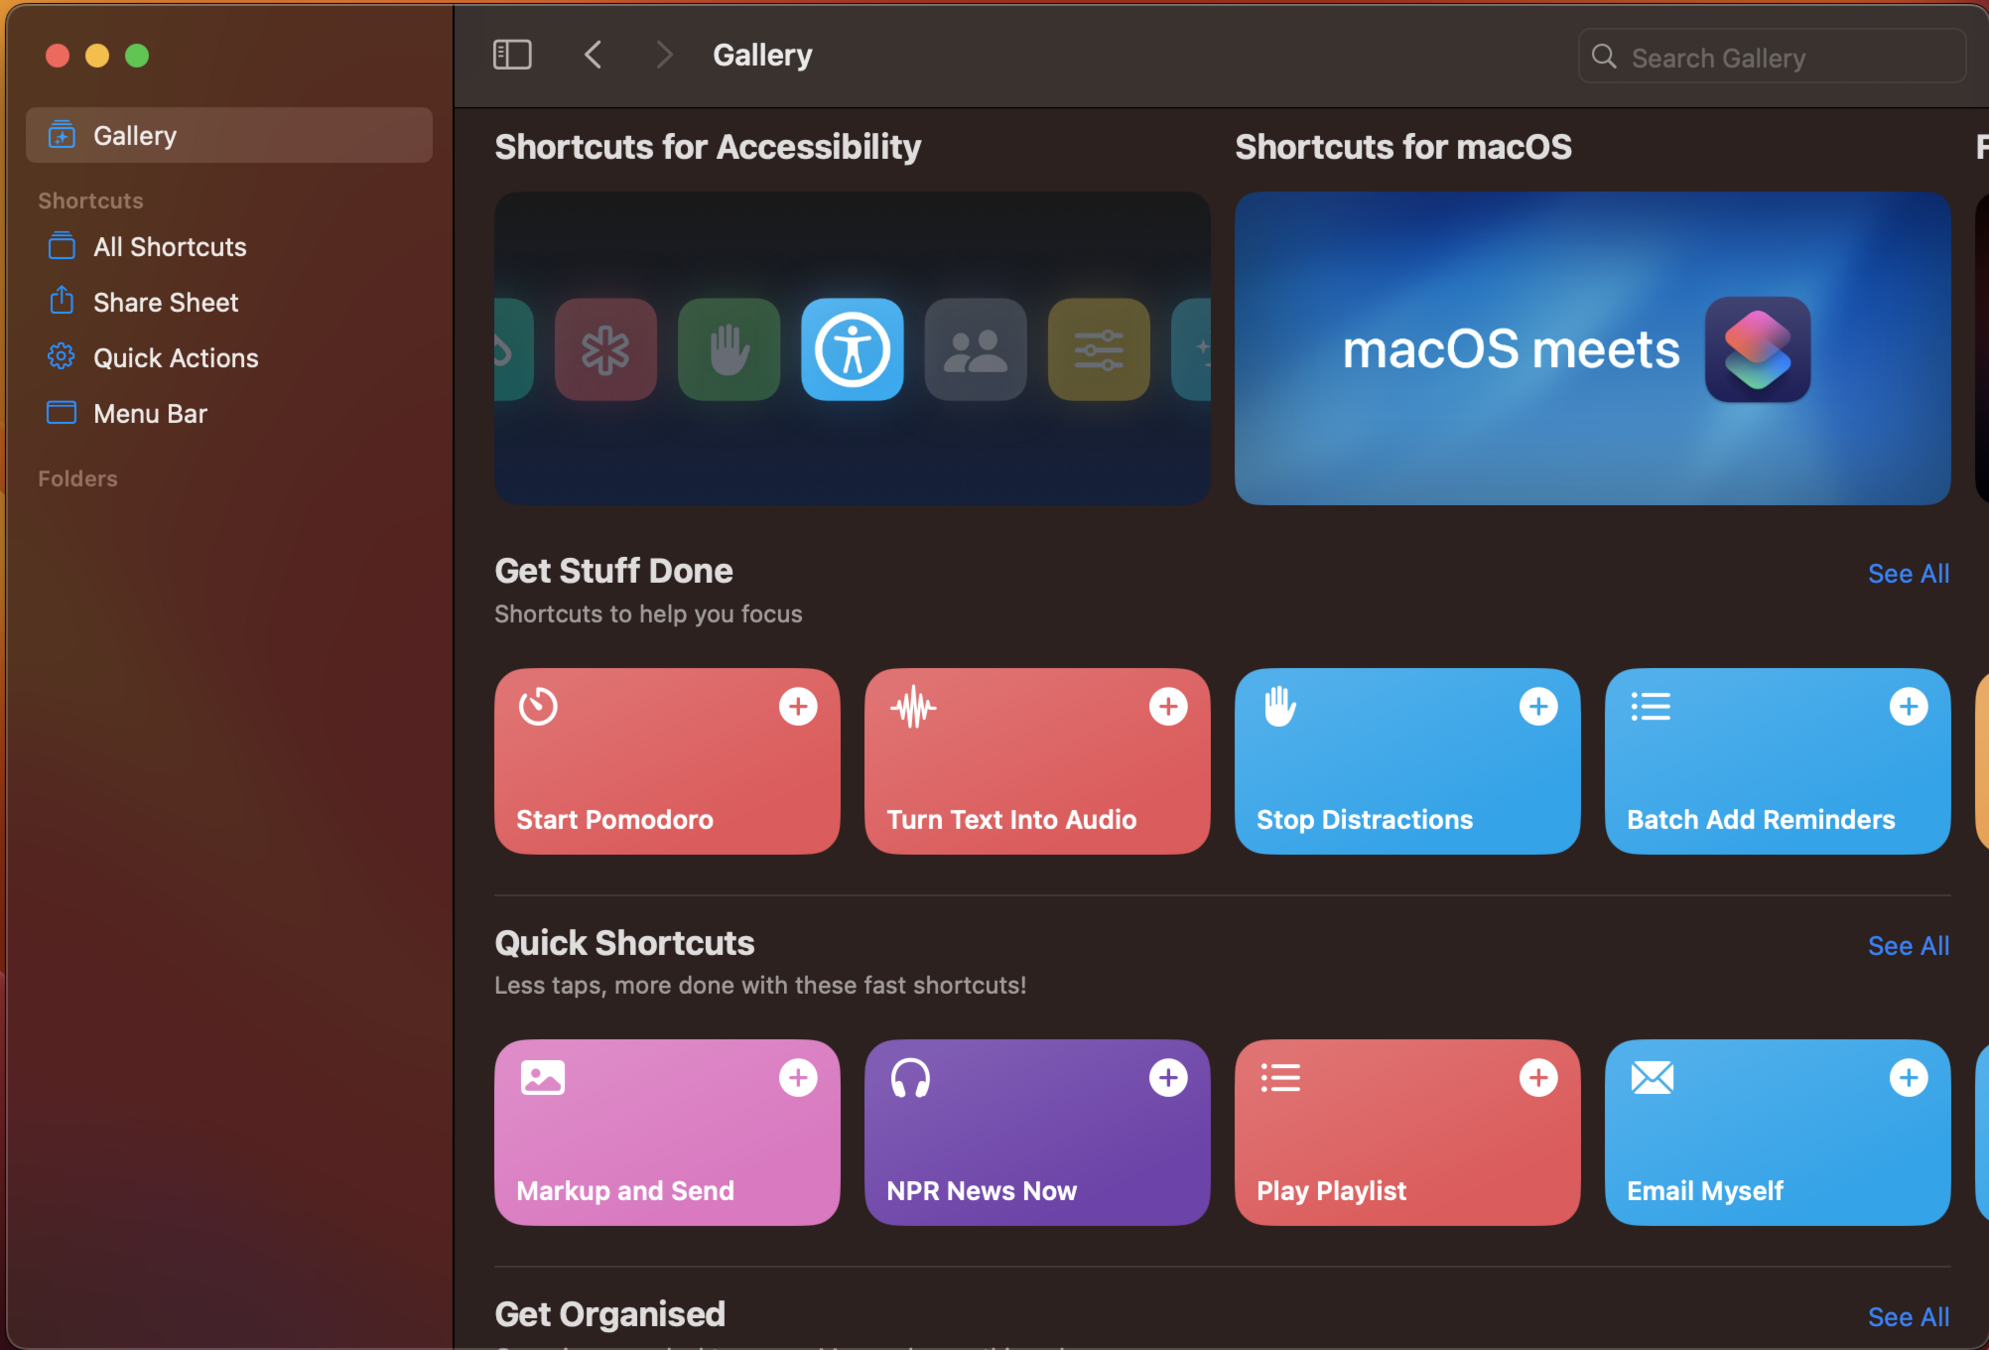See All Quick Shortcuts
This screenshot has height=1350, width=1989.
click(1907, 946)
